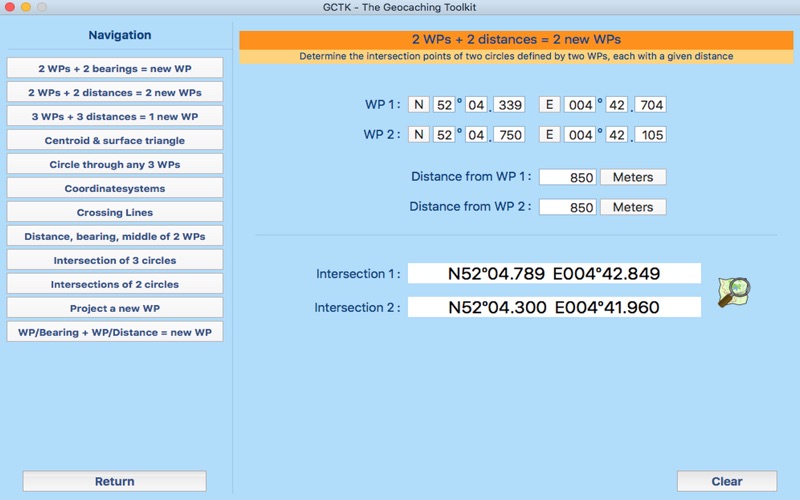Click Distance from WP 1 value field
Screen dimensions: 800x500
point(568,177)
